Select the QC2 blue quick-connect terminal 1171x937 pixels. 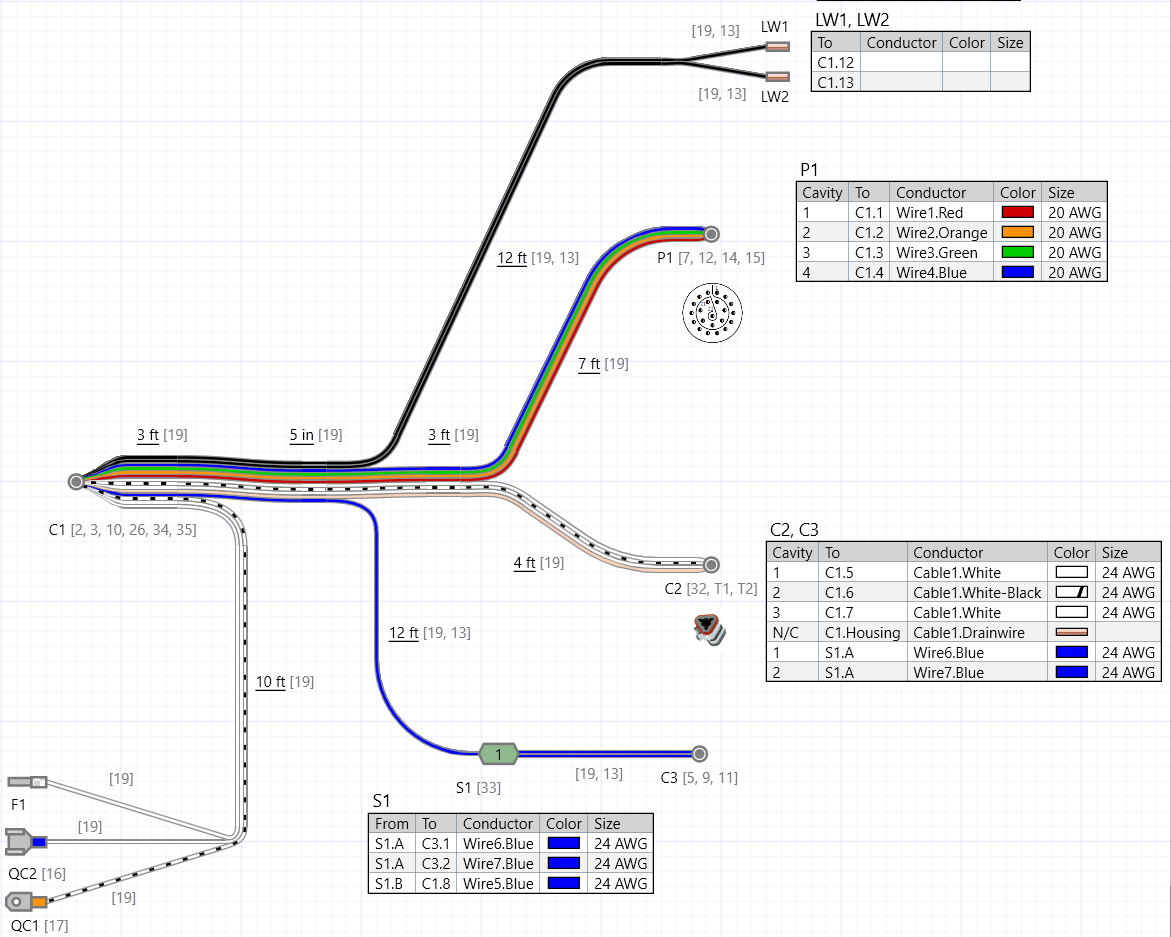click(x=27, y=841)
